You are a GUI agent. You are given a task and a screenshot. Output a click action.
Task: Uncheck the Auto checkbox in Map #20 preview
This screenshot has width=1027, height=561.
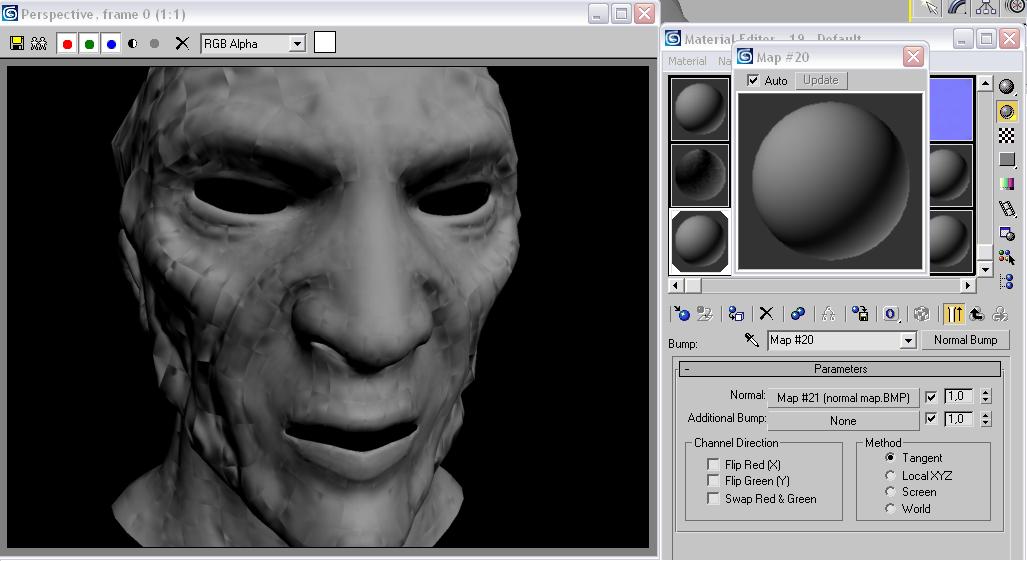[x=753, y=81]
